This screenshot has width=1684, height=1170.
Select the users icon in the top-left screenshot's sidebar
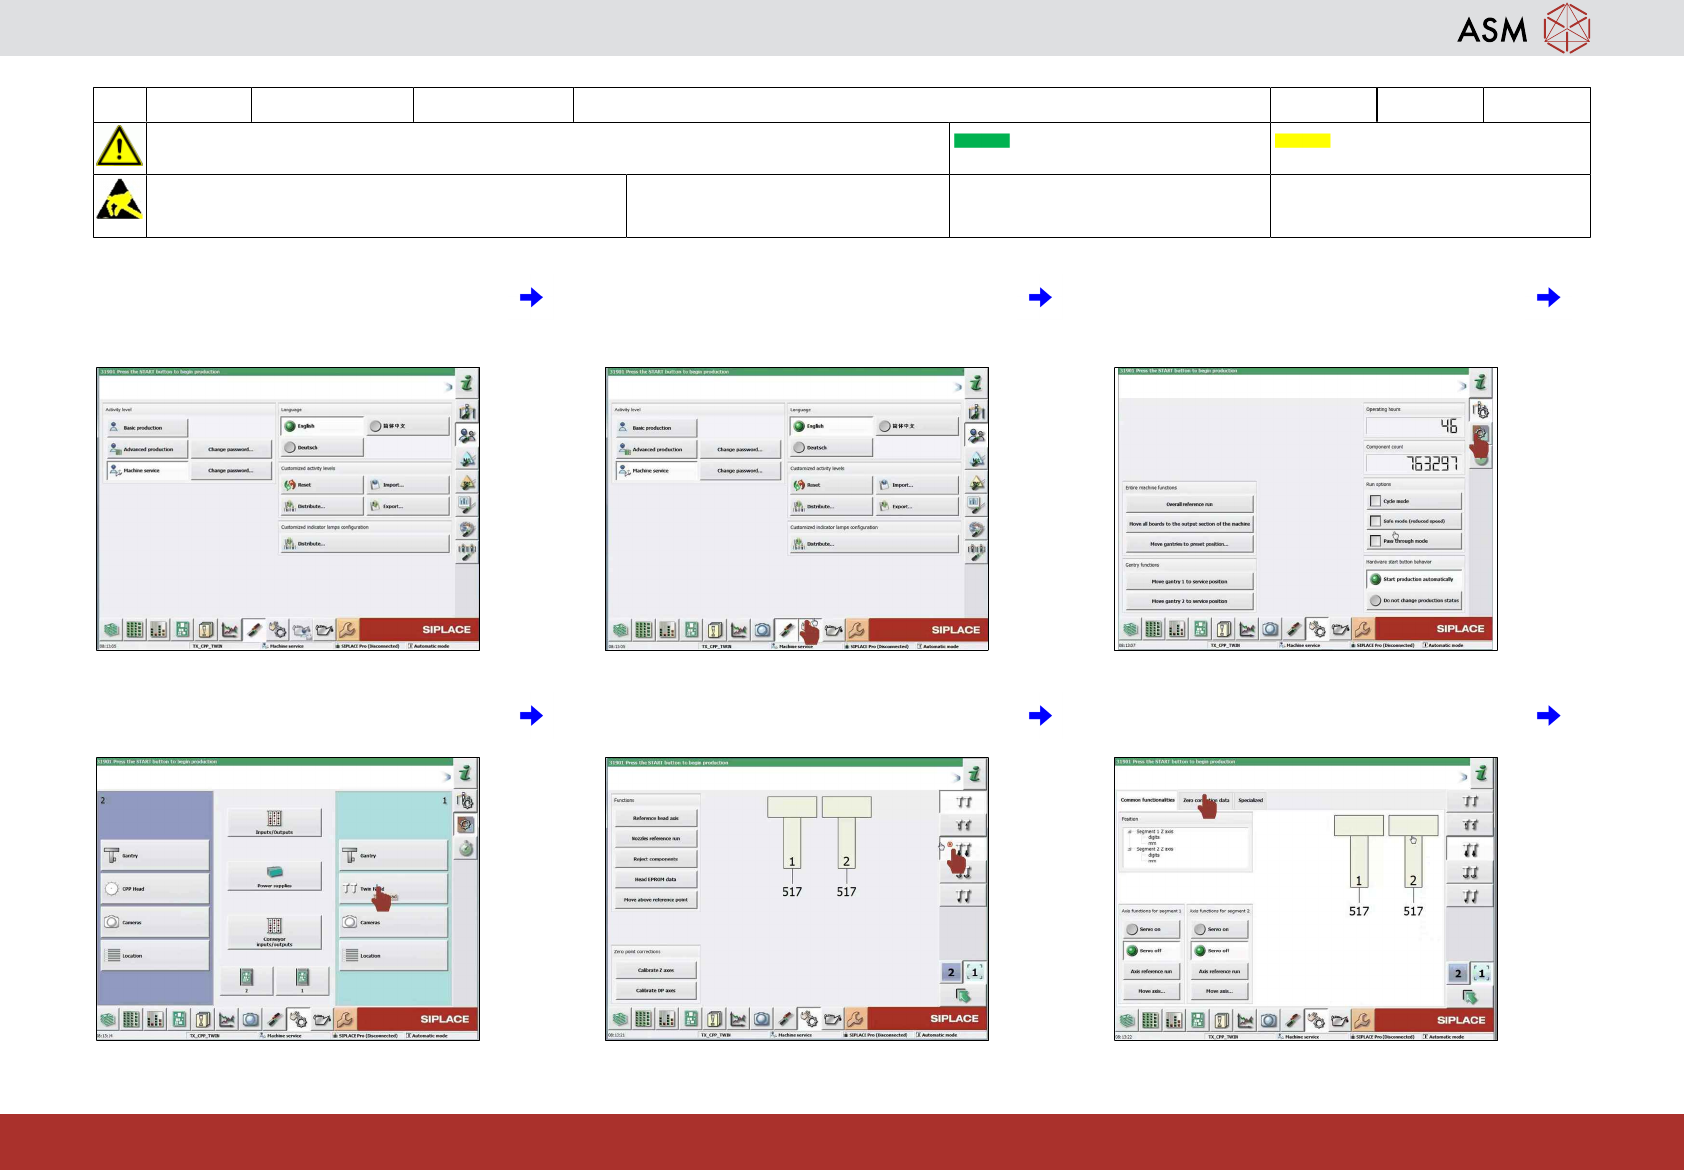coord(467,435)
